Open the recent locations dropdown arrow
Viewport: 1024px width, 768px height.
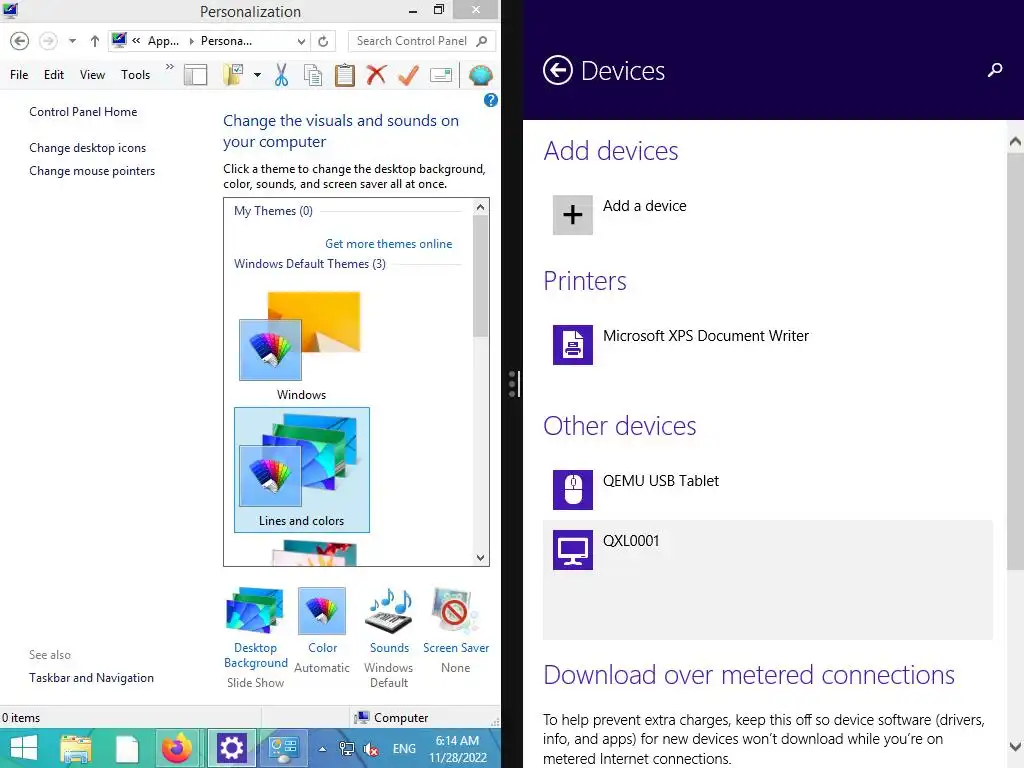72,41
